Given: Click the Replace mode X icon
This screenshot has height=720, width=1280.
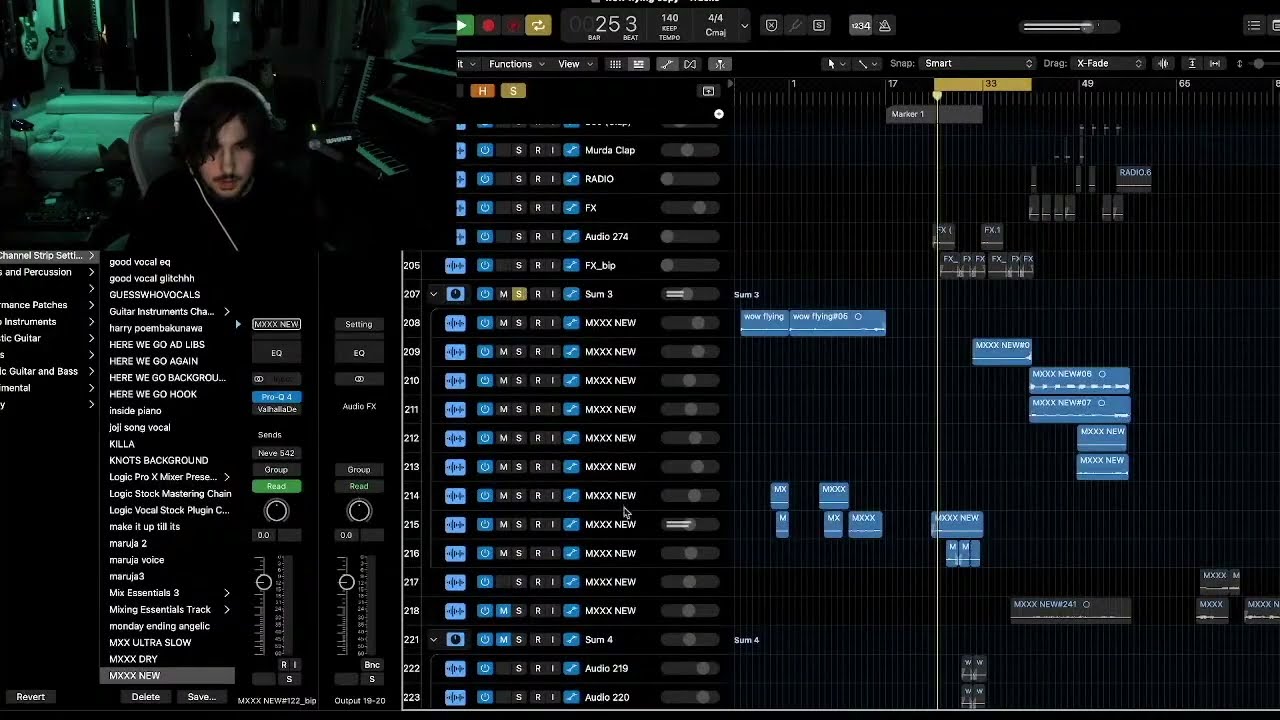Looking at the screenshot, I should (x=771, y=26).
